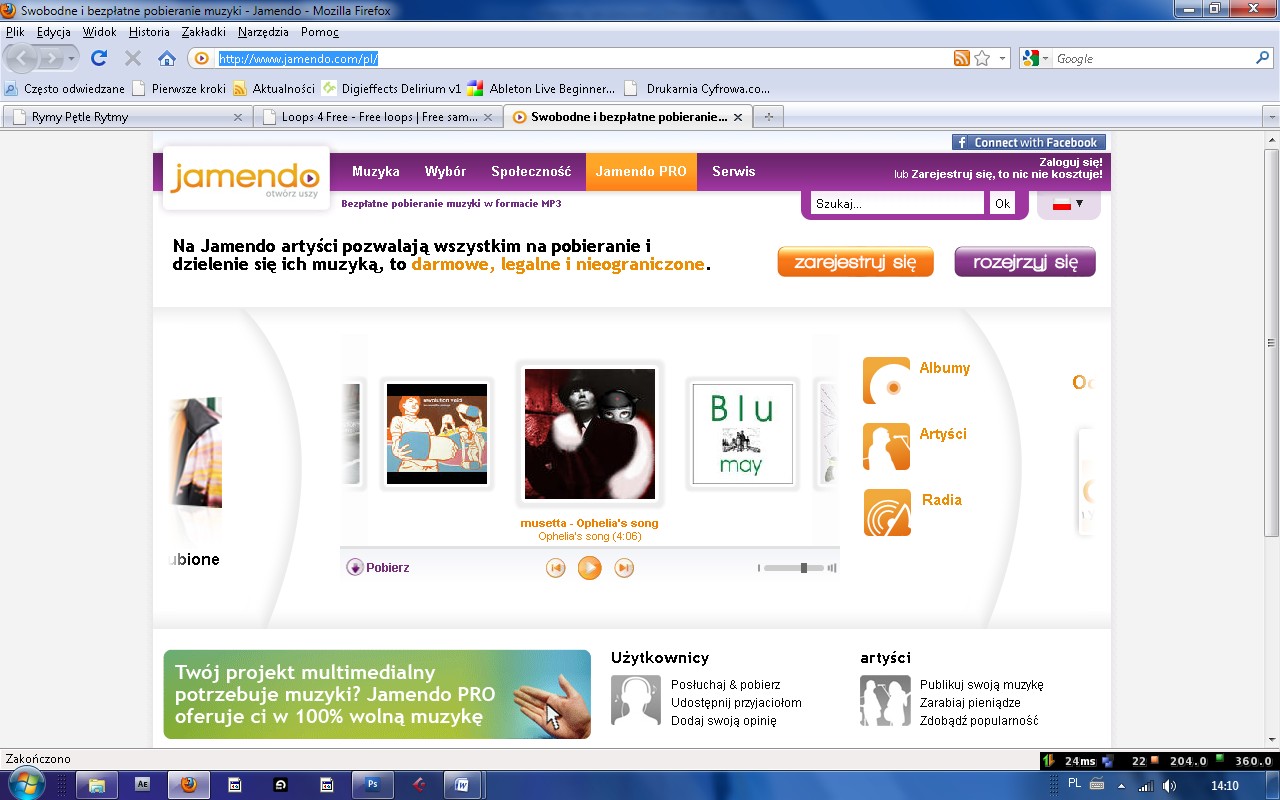This screenshot has height=800, width=1280.
Task: Open the Zakładki menu
Action: (204, 32)
